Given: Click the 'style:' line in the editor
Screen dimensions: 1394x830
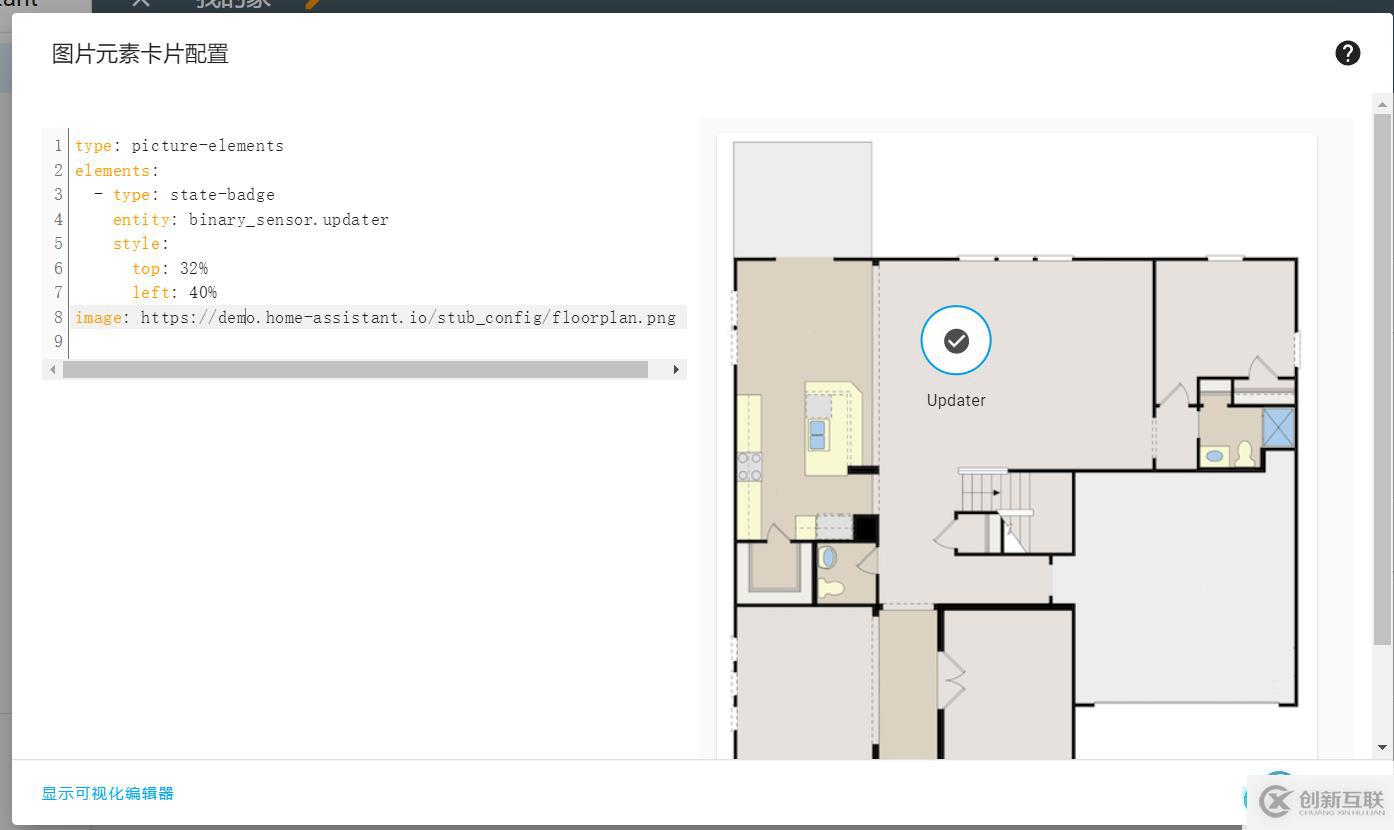Looking at the screenshot, I should click(x=140, y=244).
